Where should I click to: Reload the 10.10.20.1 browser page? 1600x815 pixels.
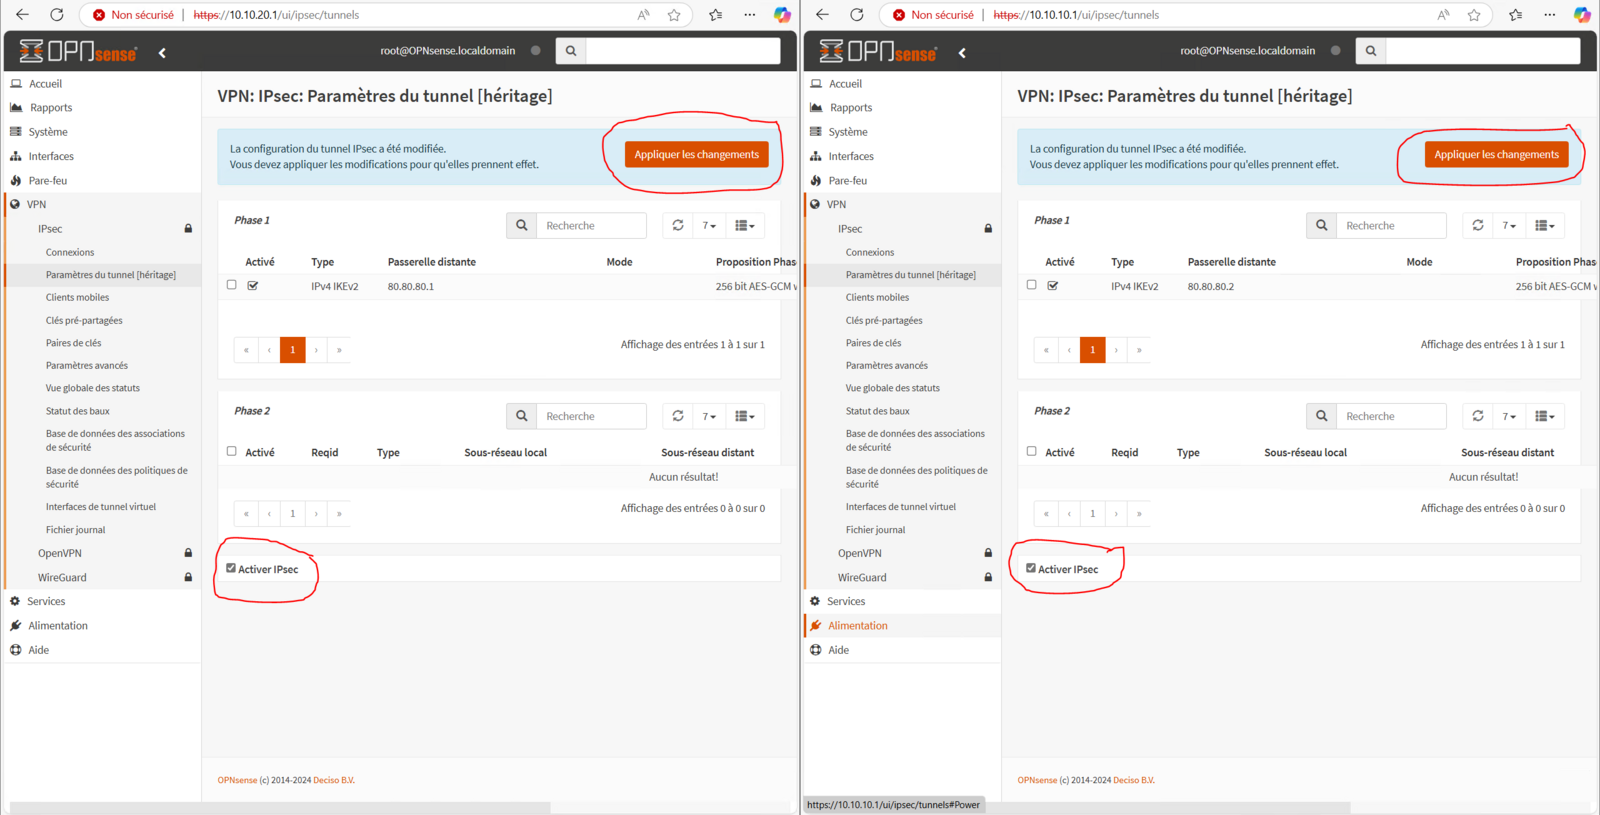coord(57,15)
